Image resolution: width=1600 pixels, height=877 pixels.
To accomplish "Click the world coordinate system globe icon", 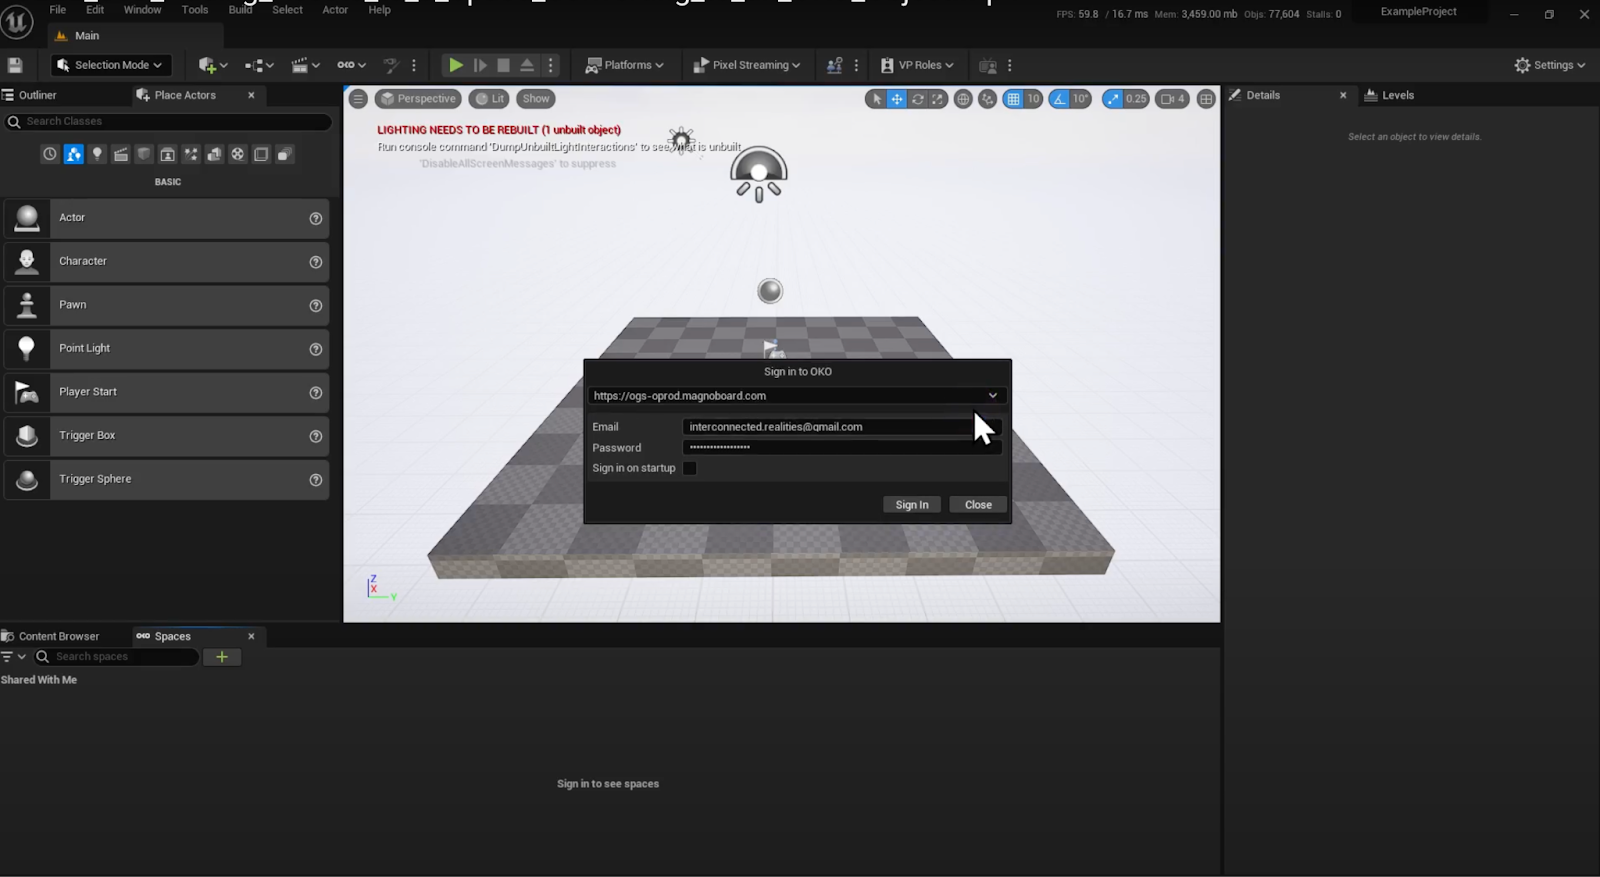I will (963, 99).
